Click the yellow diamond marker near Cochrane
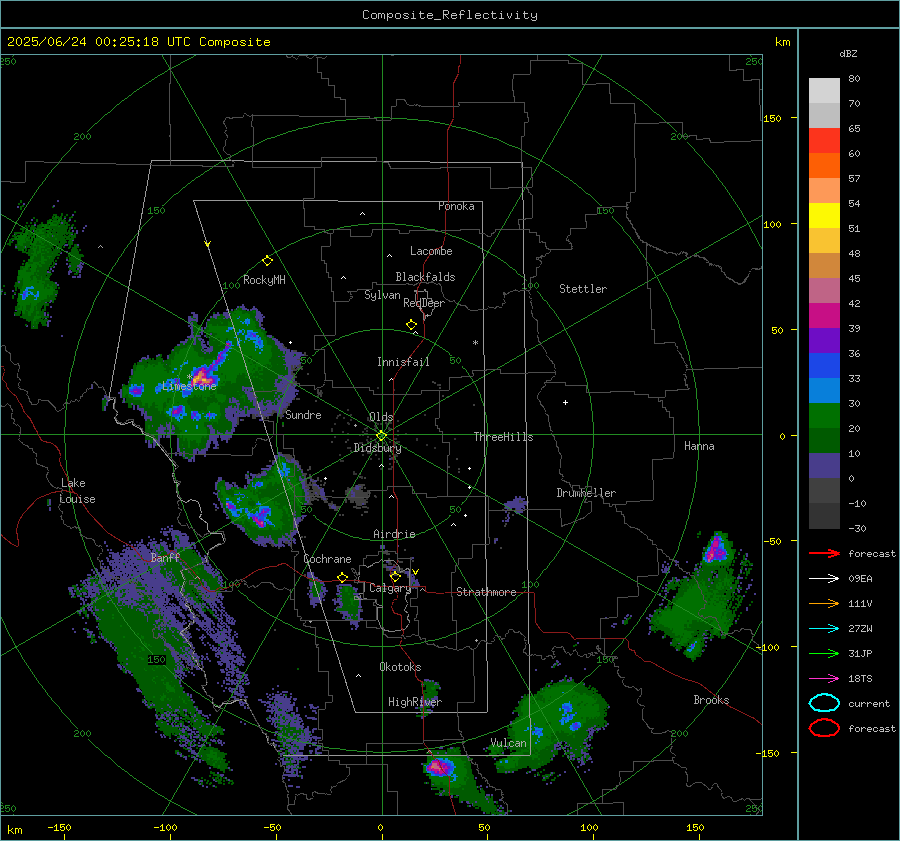The width and height of the screenshot is (900, 841). pos(343,578)
